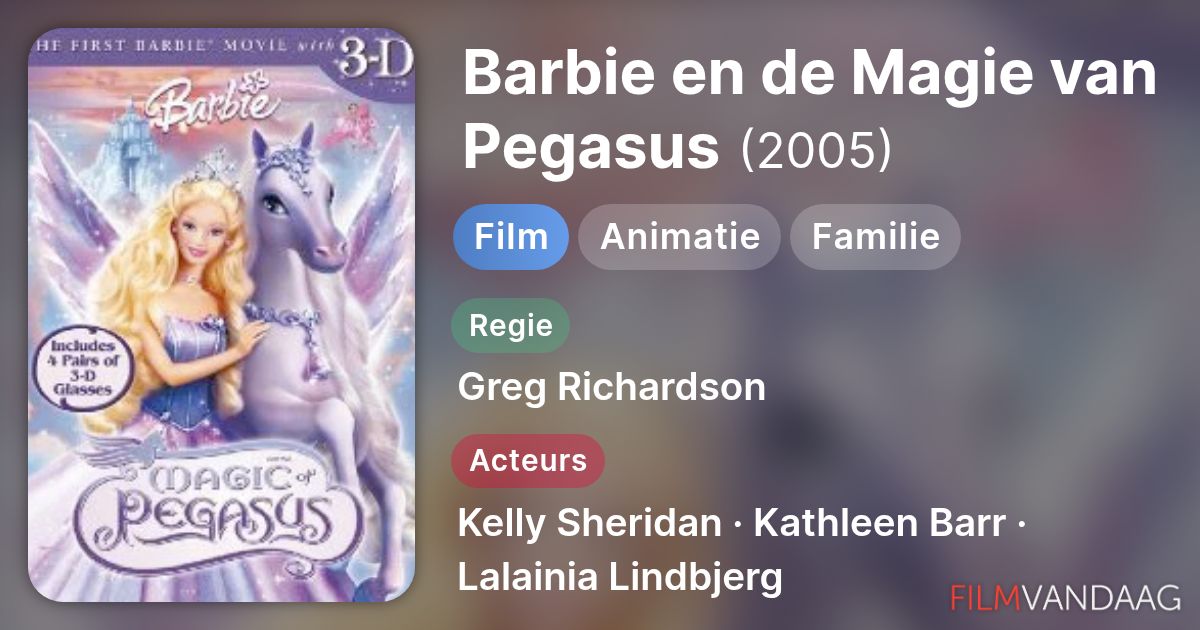The height and width of the screenshot is (630, 1200).
Task: Open actor Kelly Sheridan's page
Action: [589, 523]
